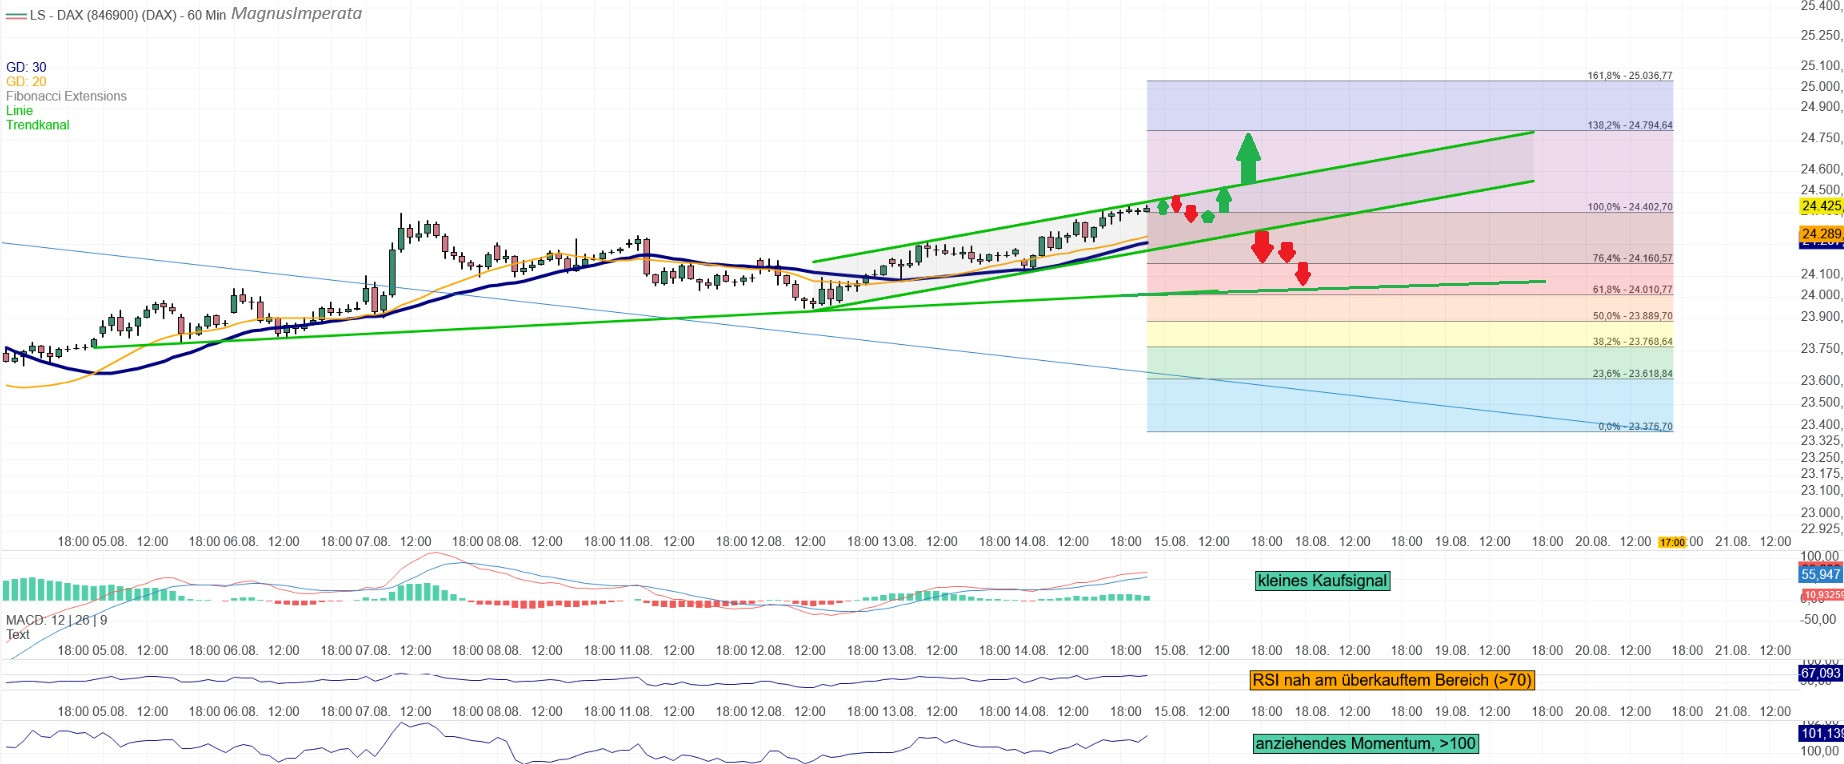The height and width of the screenshot is (764, 1844).
Task: Click the lowest red down arrow
Action: [1302, 274]
